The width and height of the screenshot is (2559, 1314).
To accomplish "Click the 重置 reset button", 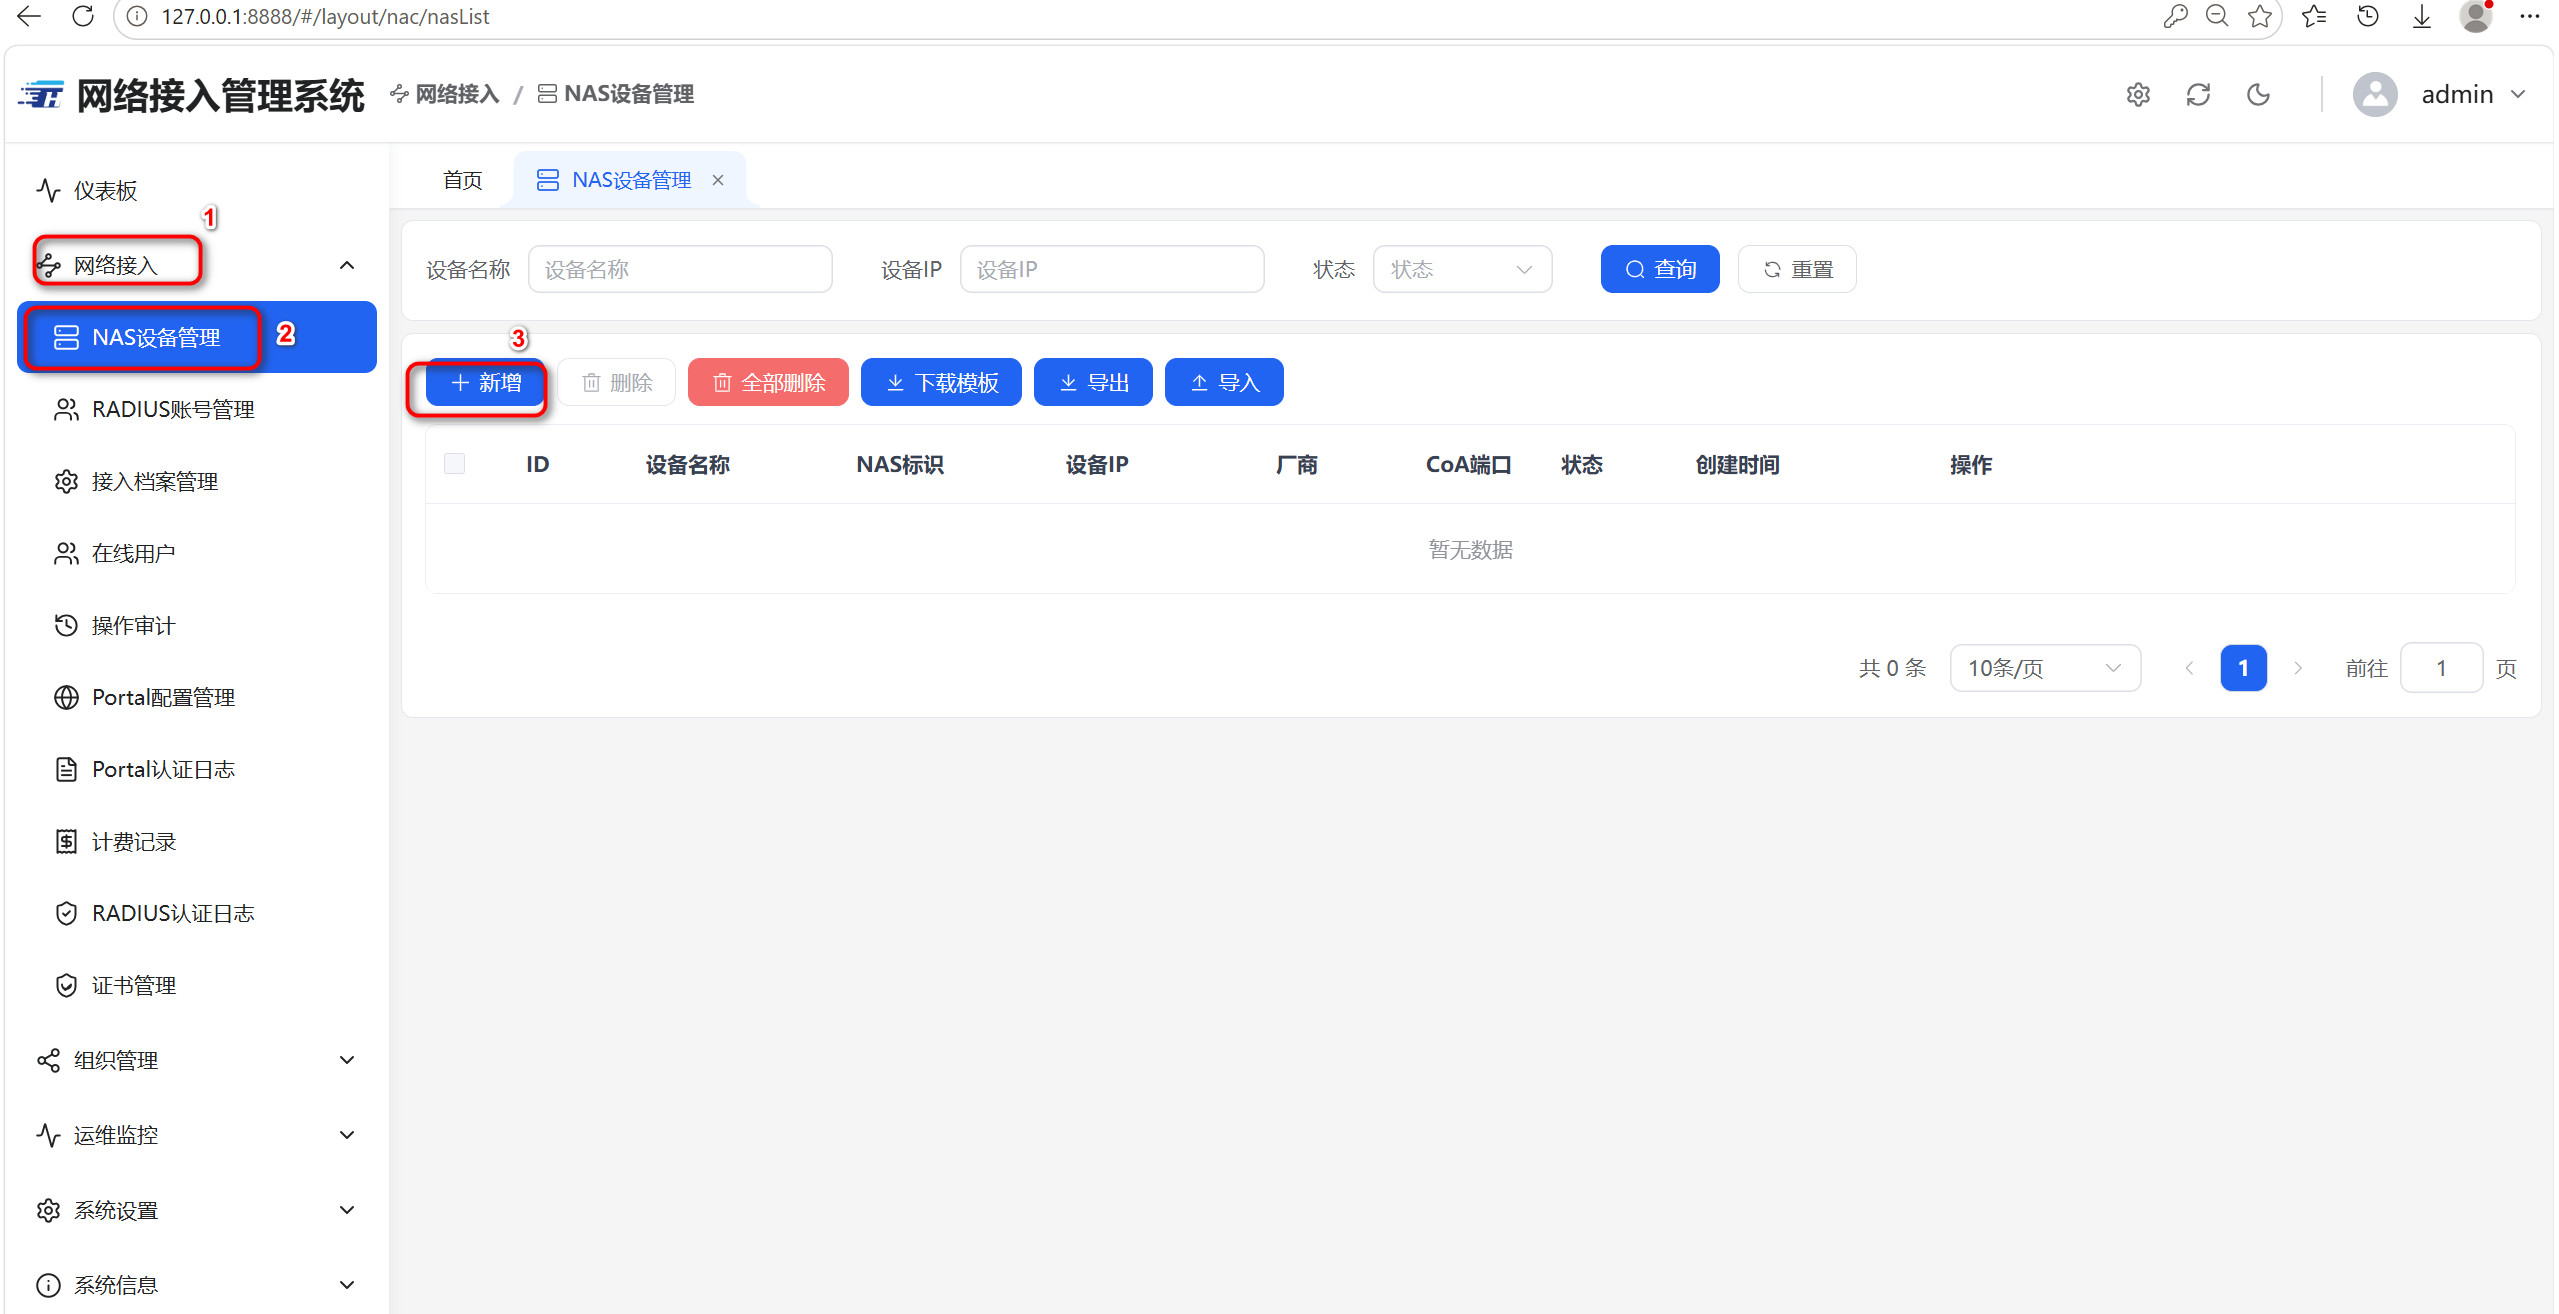I will [1797, 269].
